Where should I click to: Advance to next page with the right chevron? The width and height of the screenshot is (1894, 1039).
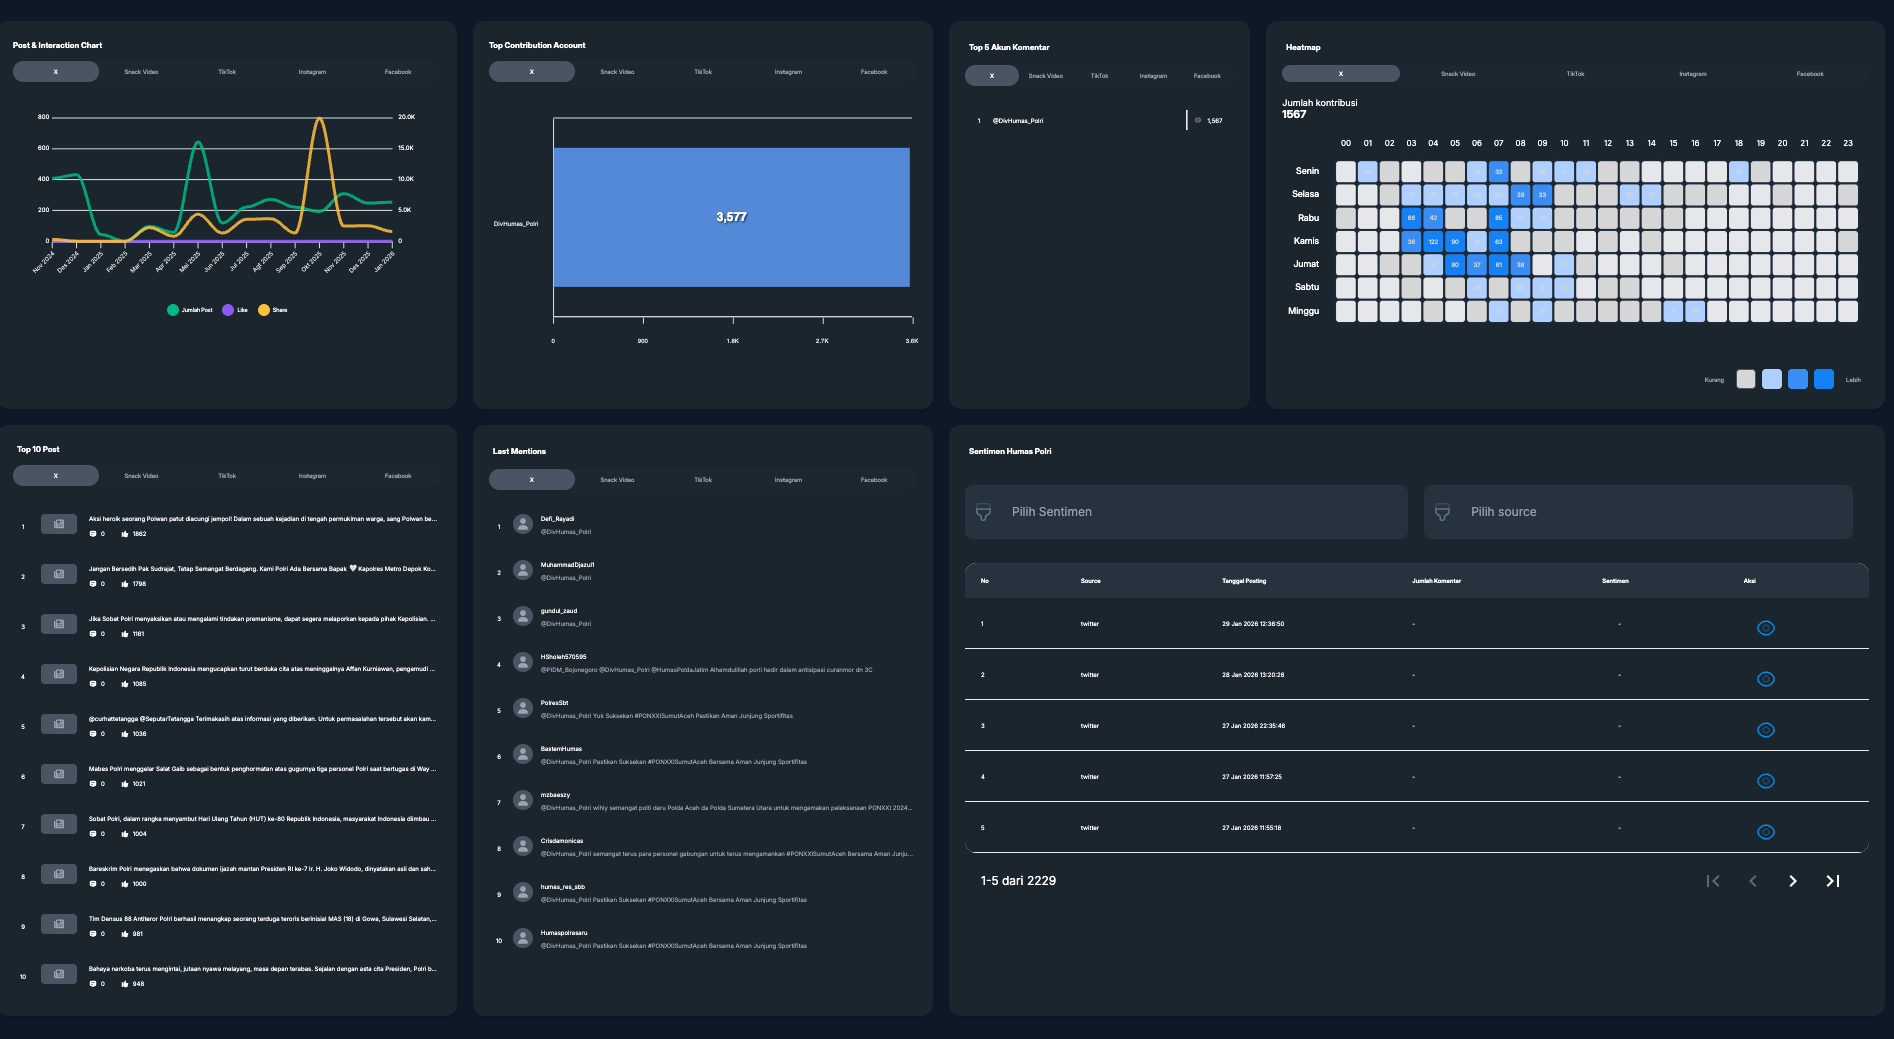(1793, 881)
